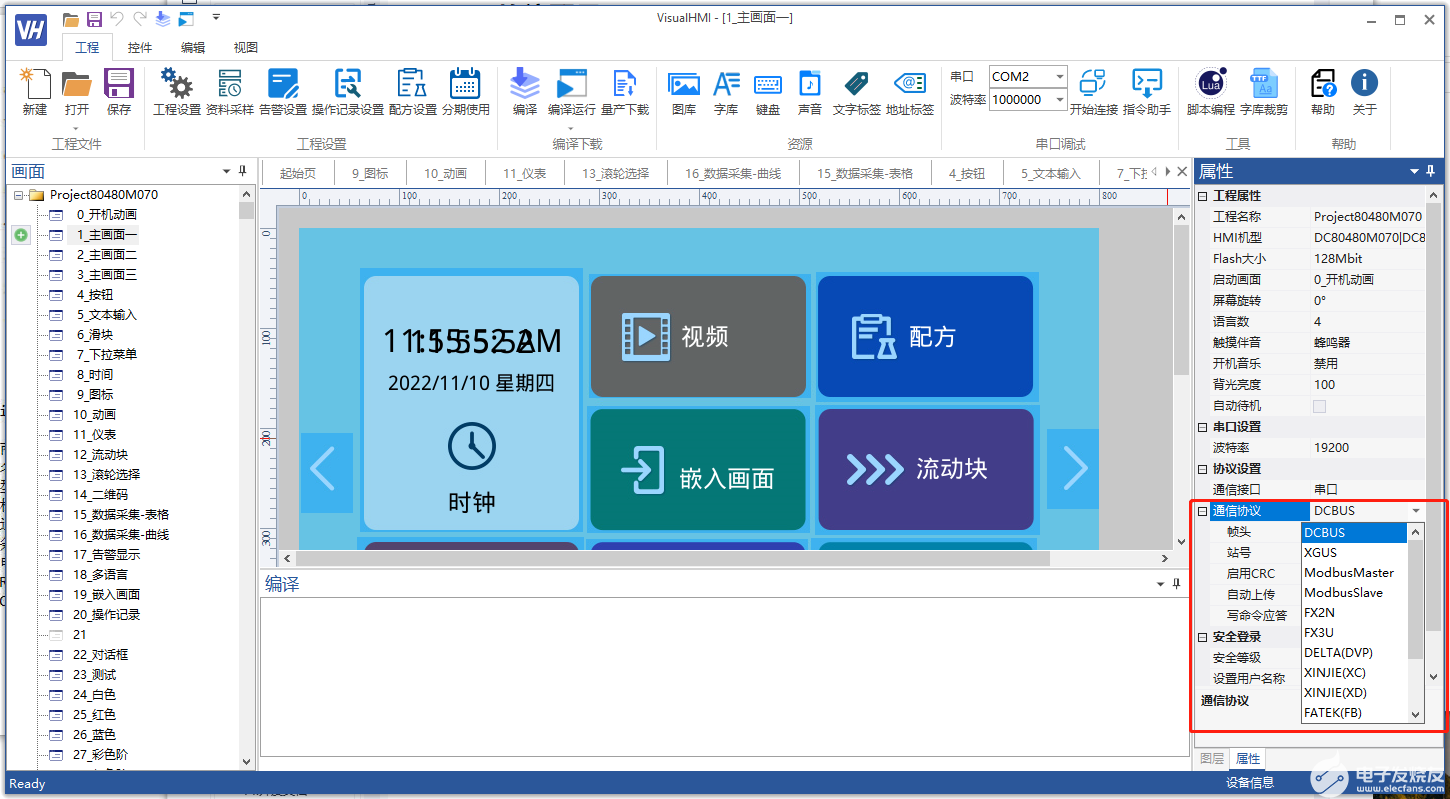Open the 字库 font library

726,92
